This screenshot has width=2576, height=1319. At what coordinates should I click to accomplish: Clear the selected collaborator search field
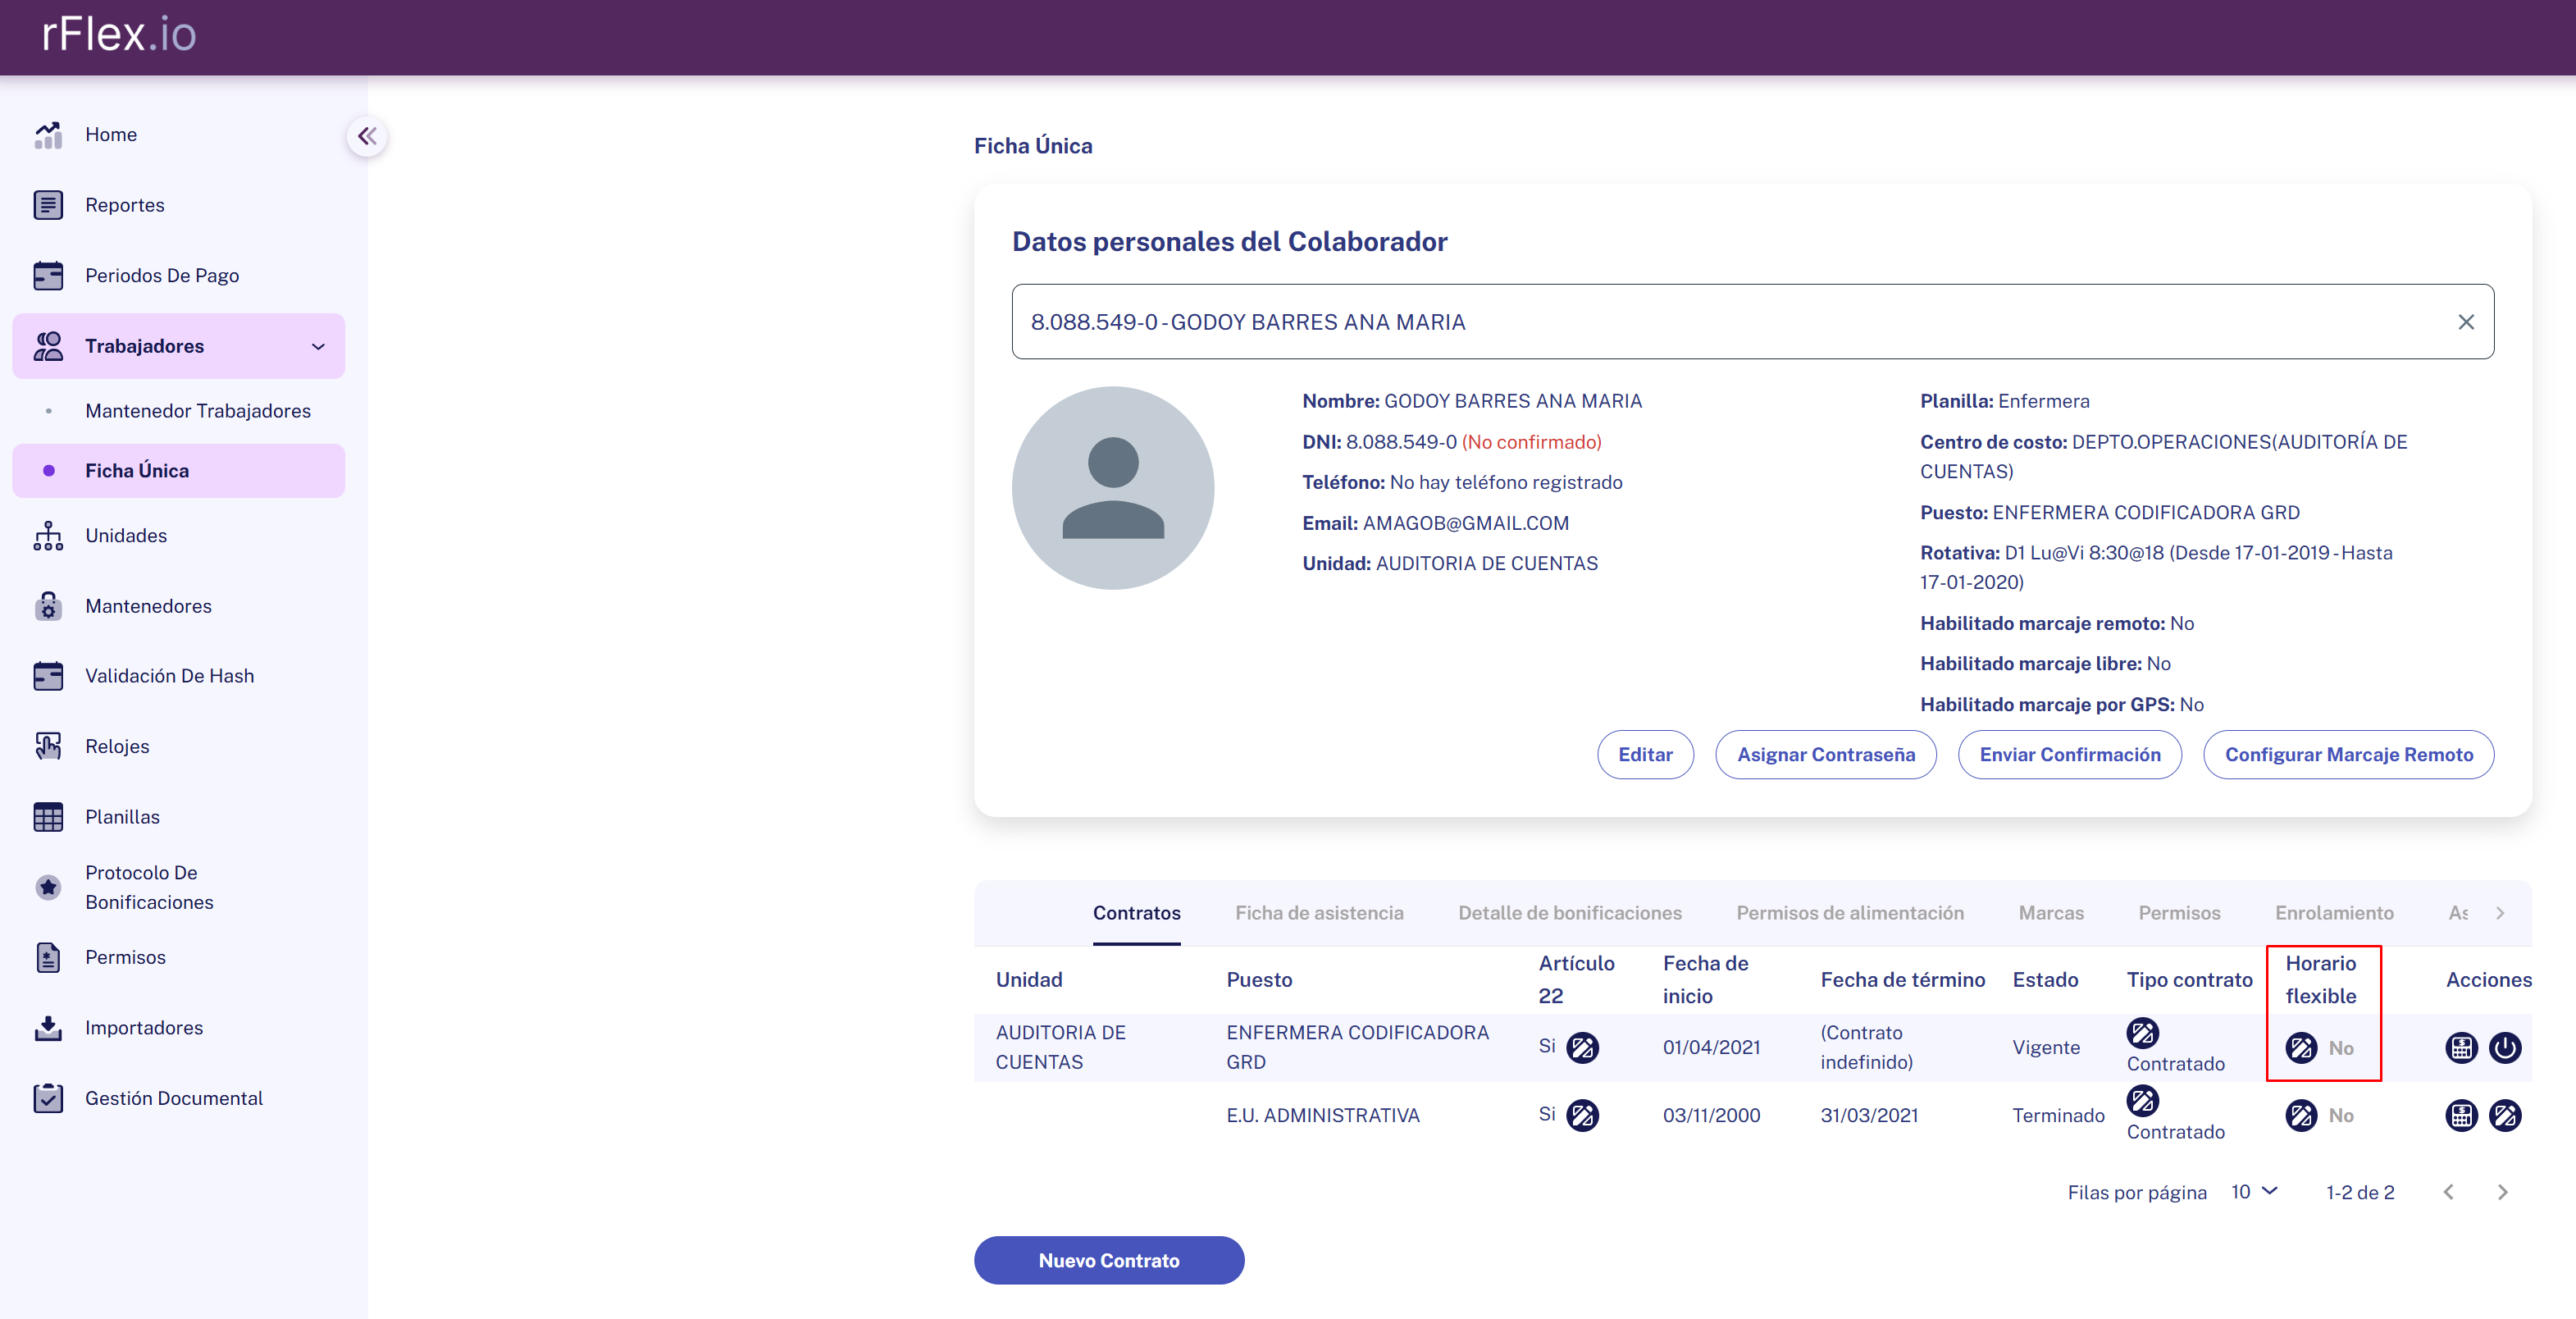[2465, 322]
